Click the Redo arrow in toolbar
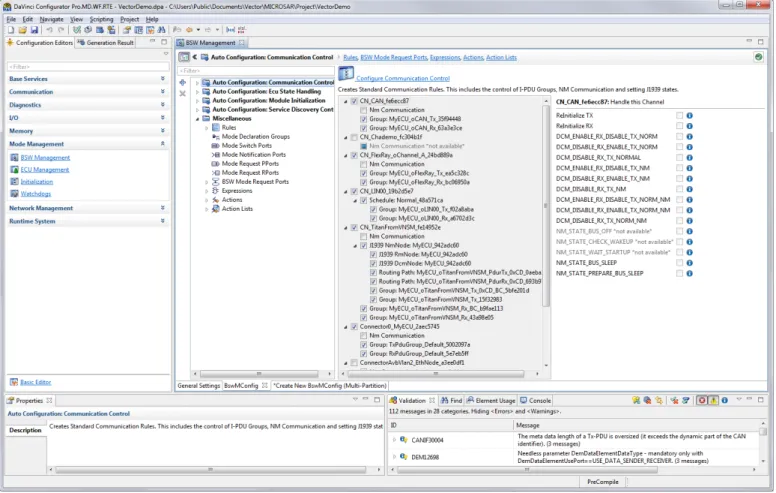This screenshot has height=493, width=776. pos(61,30)
